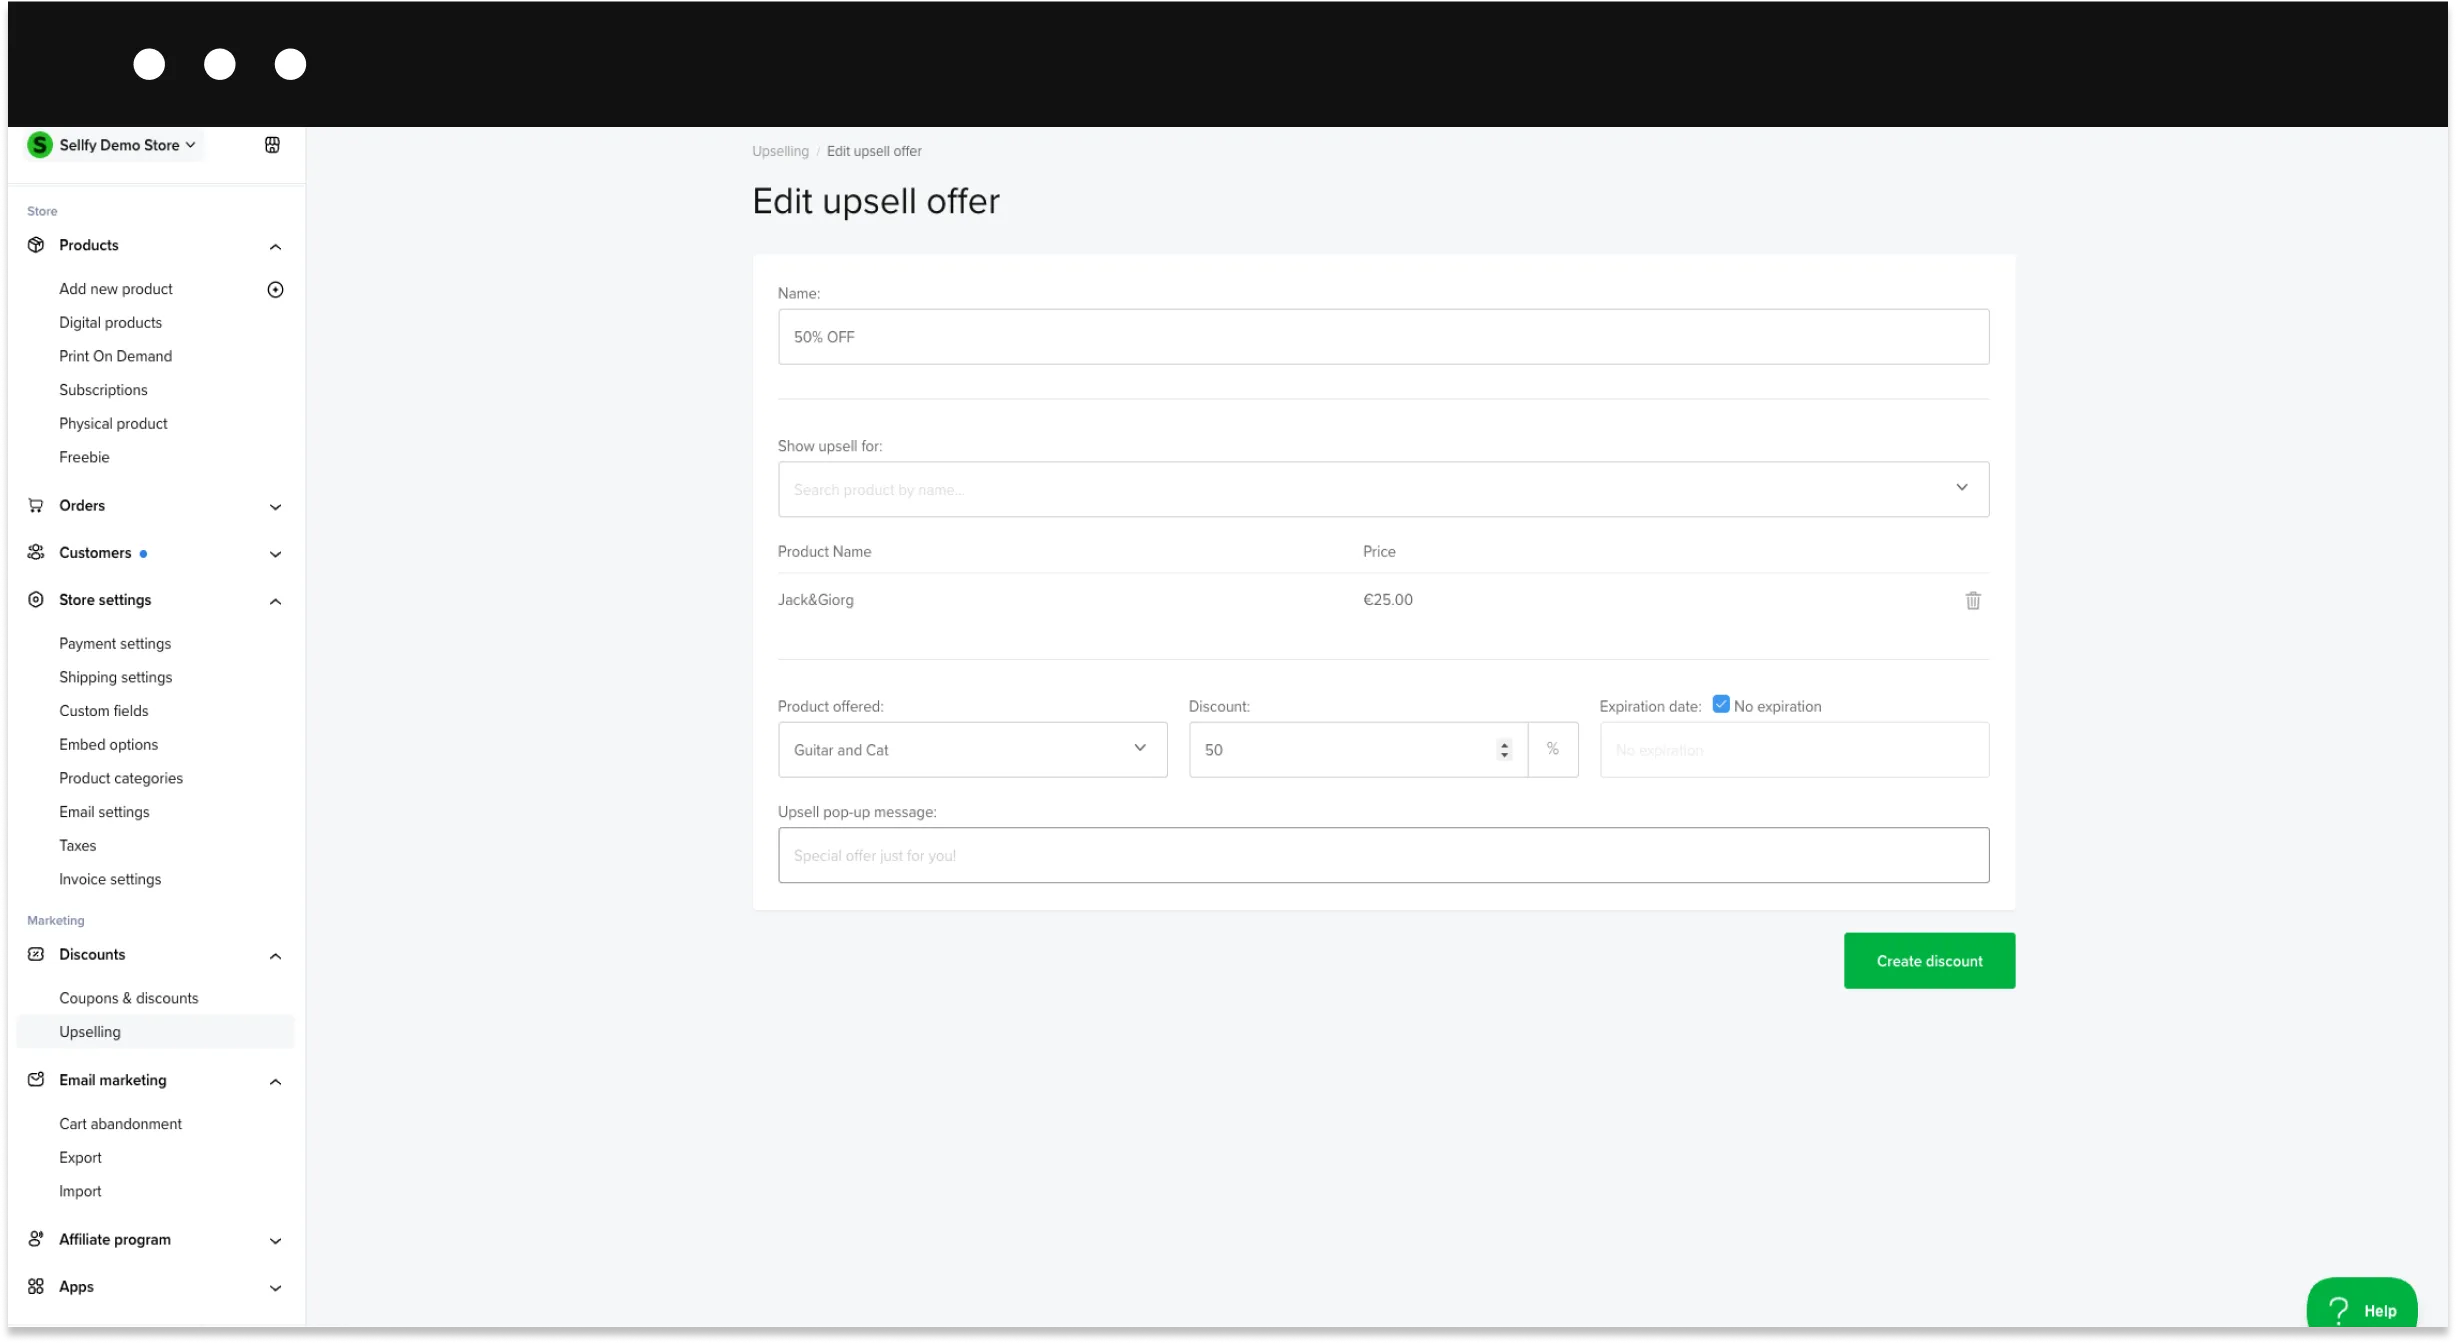This screenshot has width=2456, height=1343.
Task: Expand the Orders section chevron
Action: click(x=276, y=508)
